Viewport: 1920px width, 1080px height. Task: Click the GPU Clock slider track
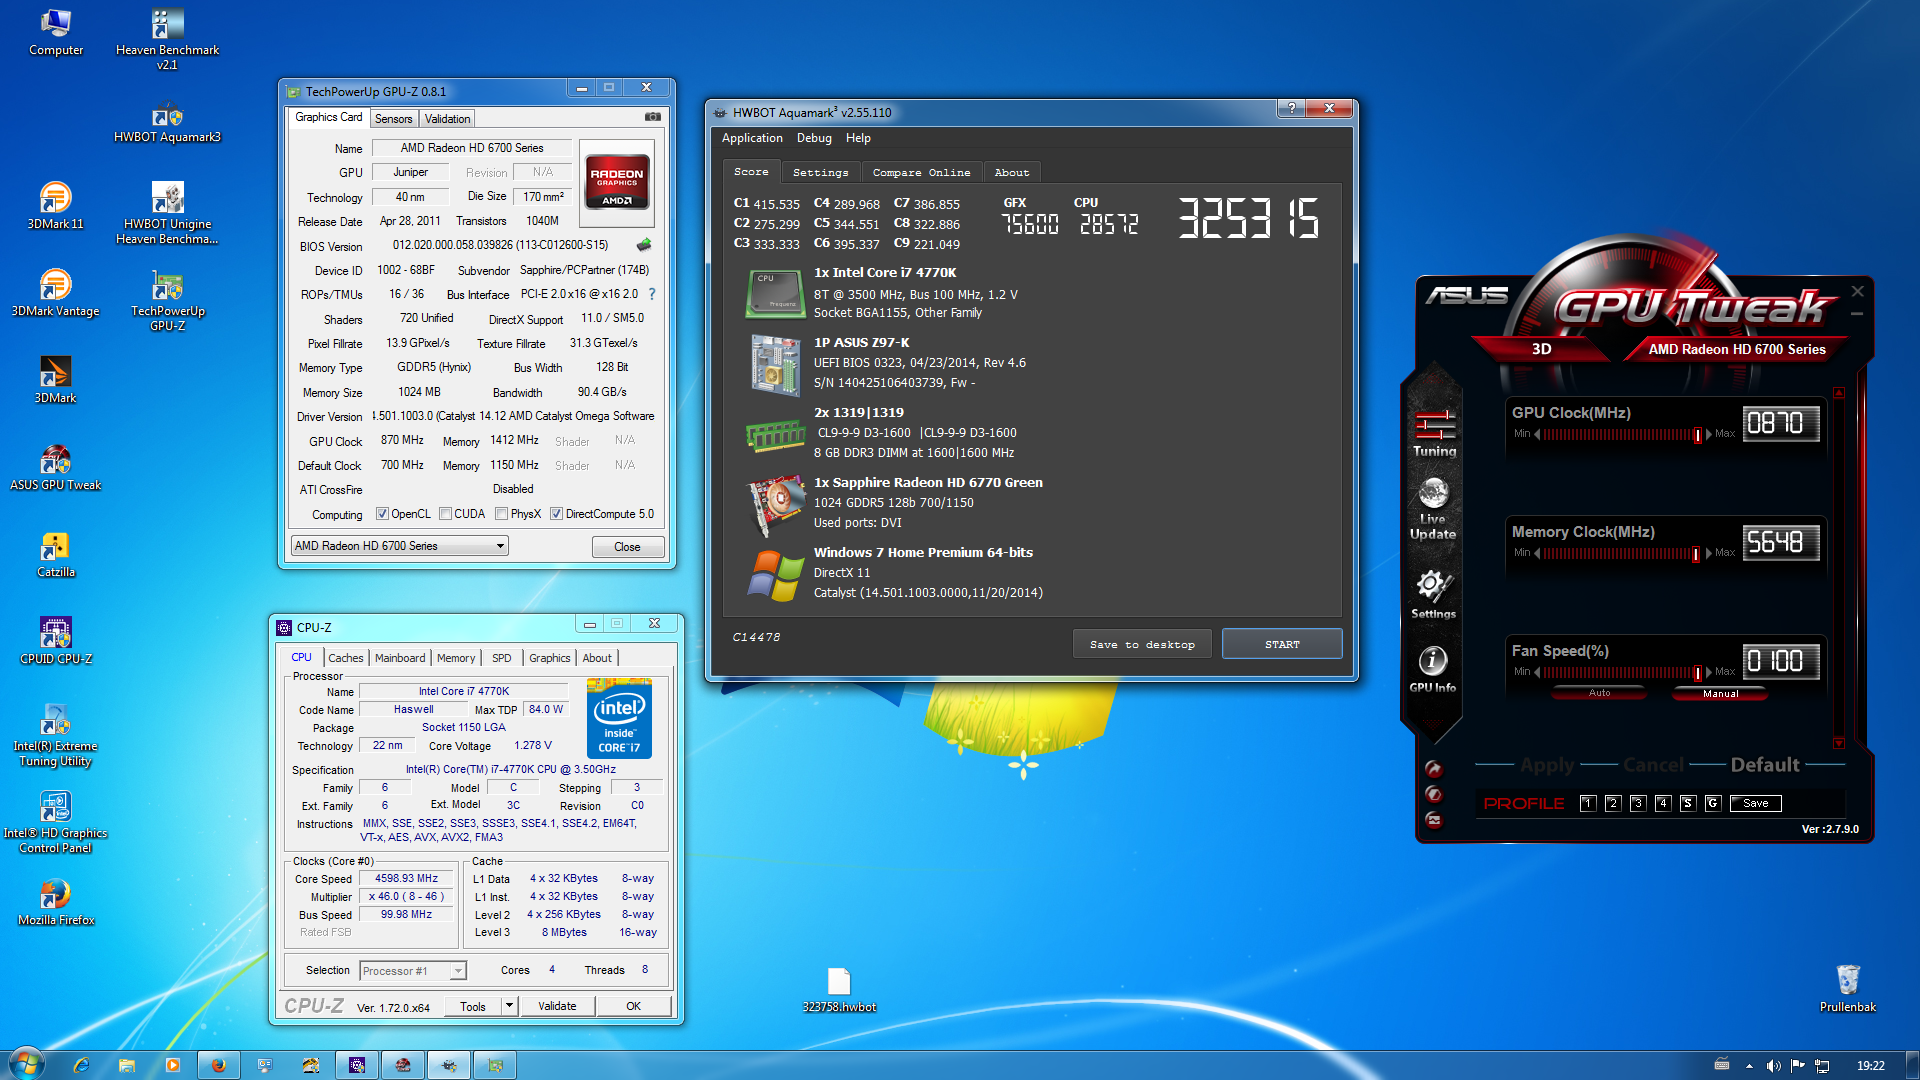coord(1622,434)
